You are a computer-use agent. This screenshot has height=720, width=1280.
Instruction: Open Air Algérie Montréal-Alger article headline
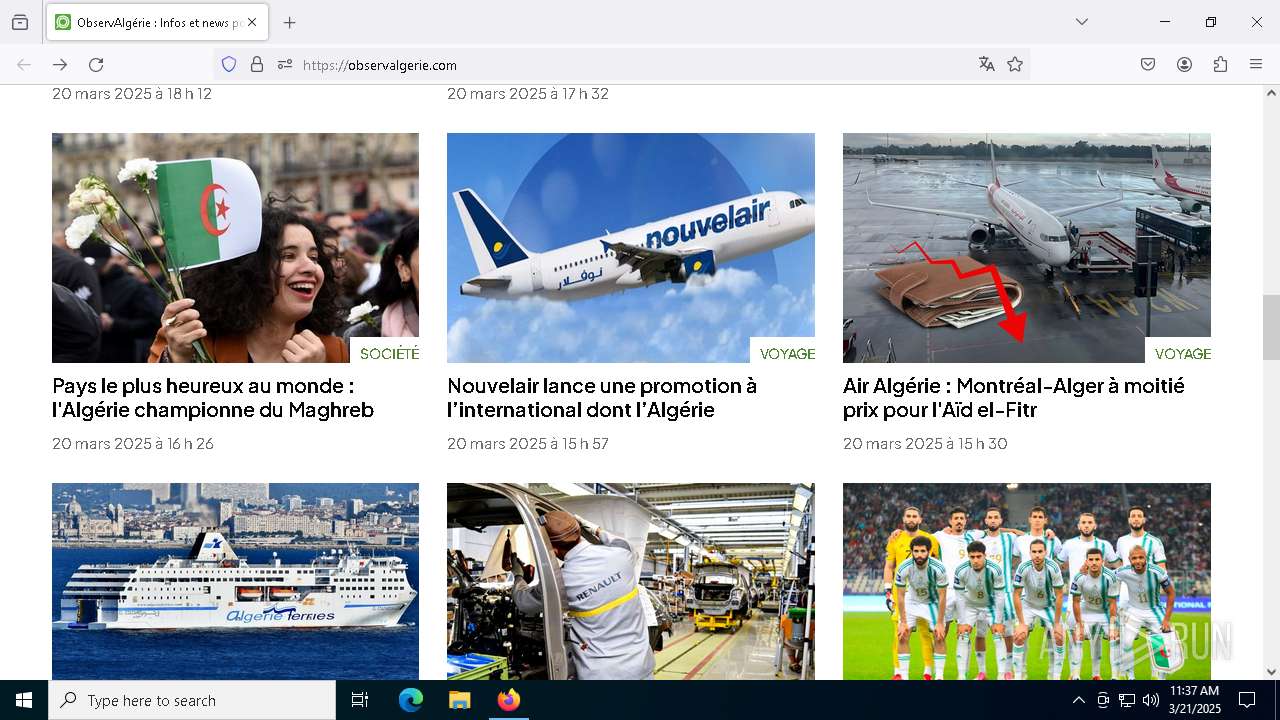coord(1014,398)
